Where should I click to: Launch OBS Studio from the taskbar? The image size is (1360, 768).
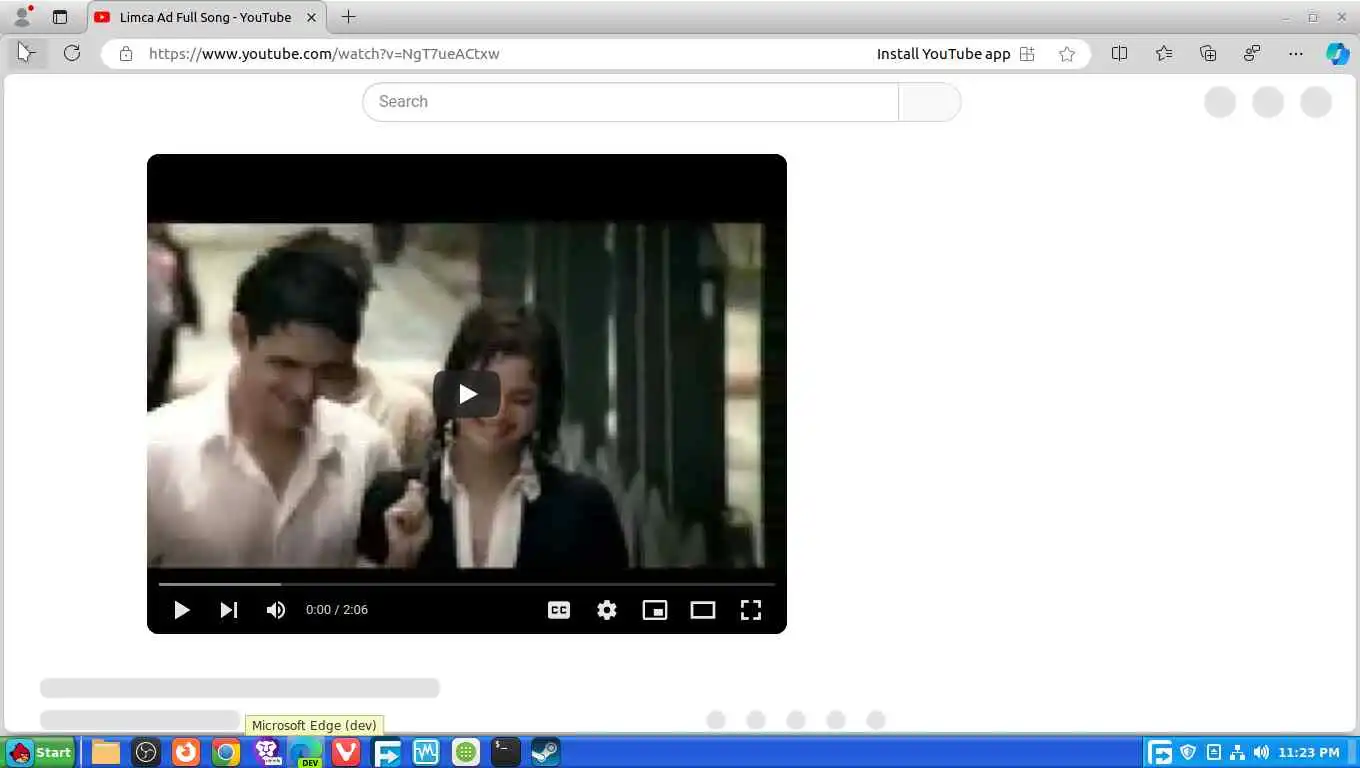146,752
